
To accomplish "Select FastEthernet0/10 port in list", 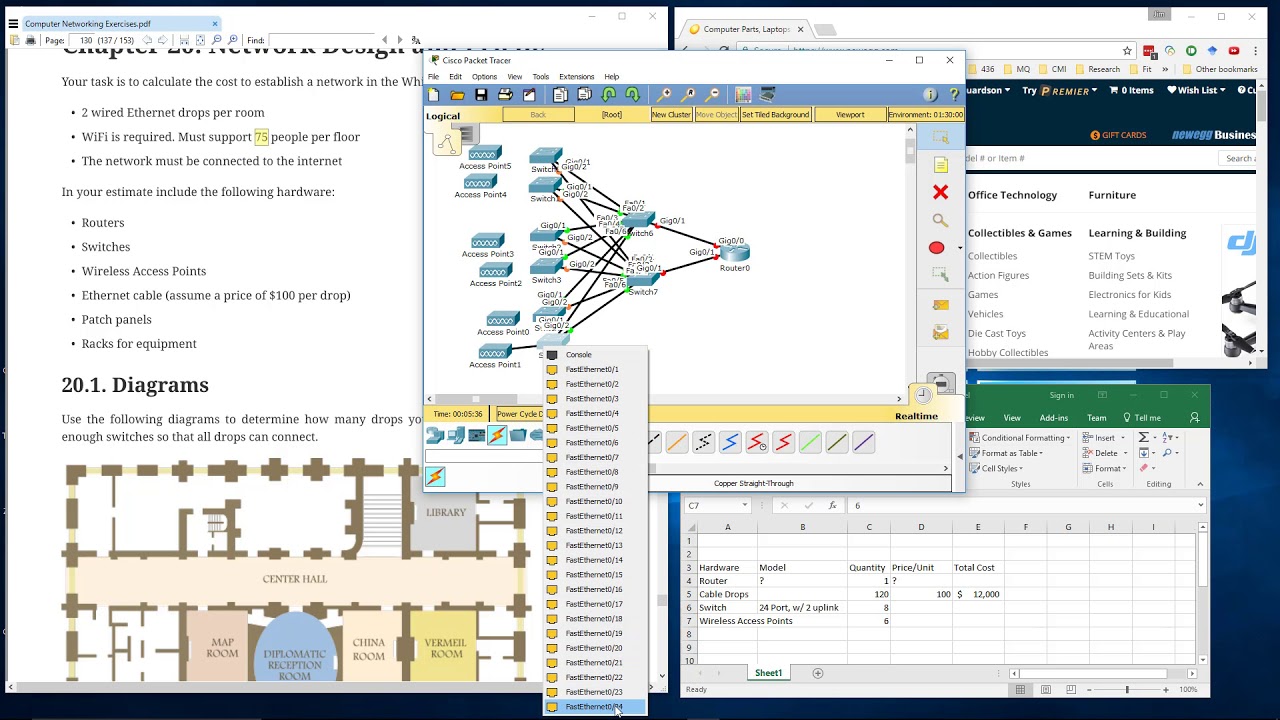I will point(596,501).
